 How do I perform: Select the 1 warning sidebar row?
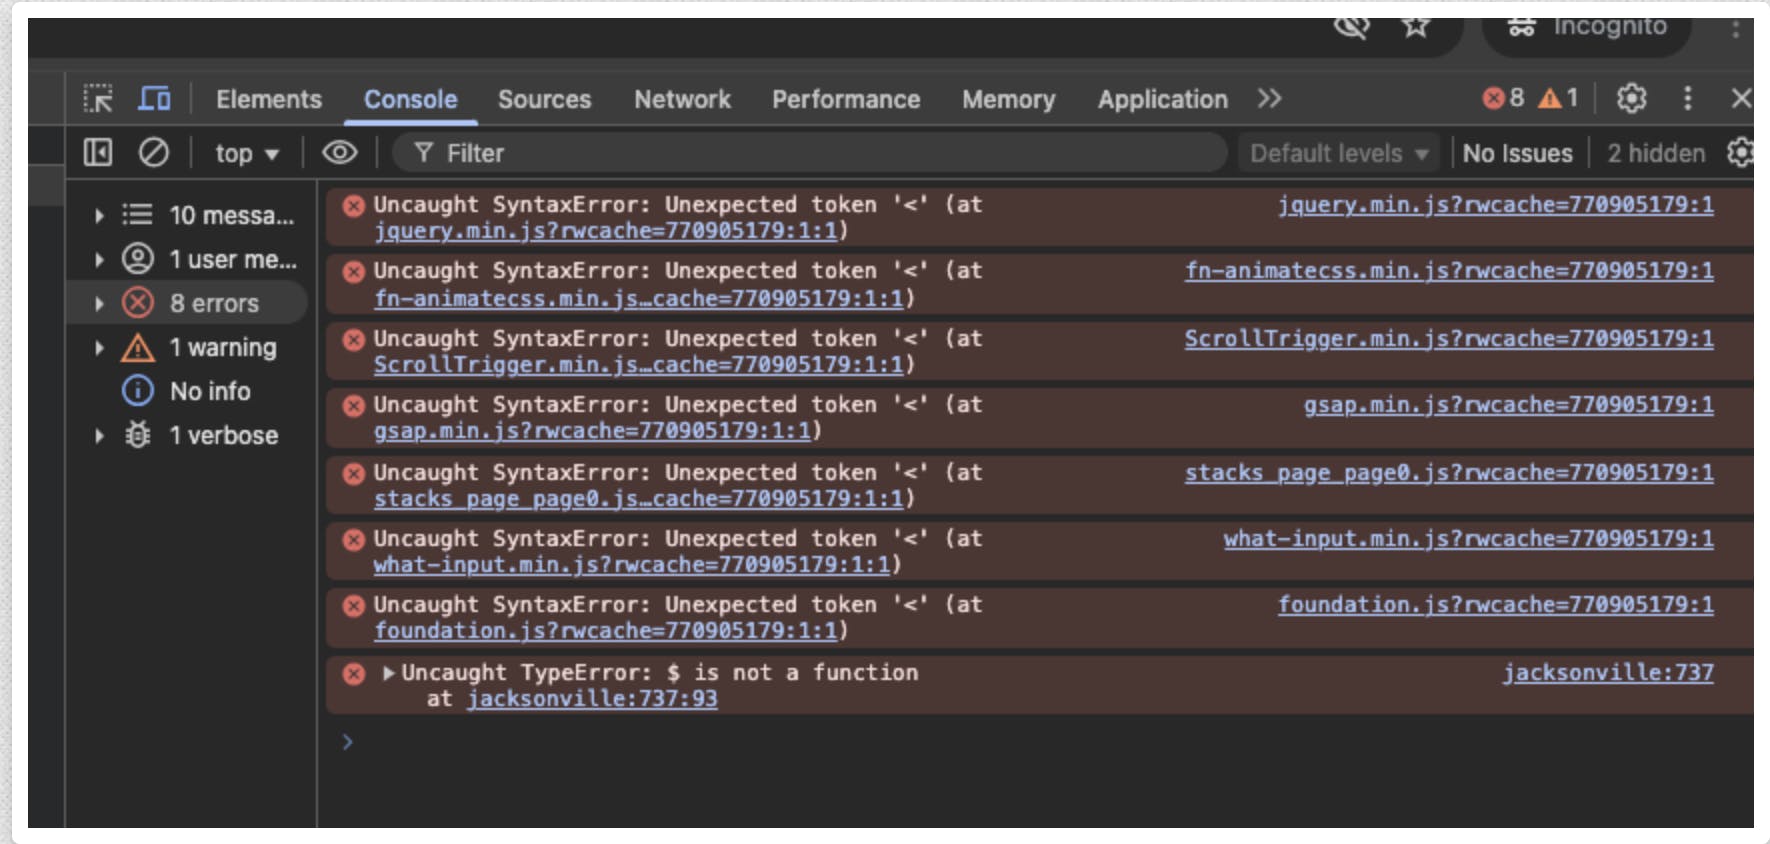pos(188,347)
